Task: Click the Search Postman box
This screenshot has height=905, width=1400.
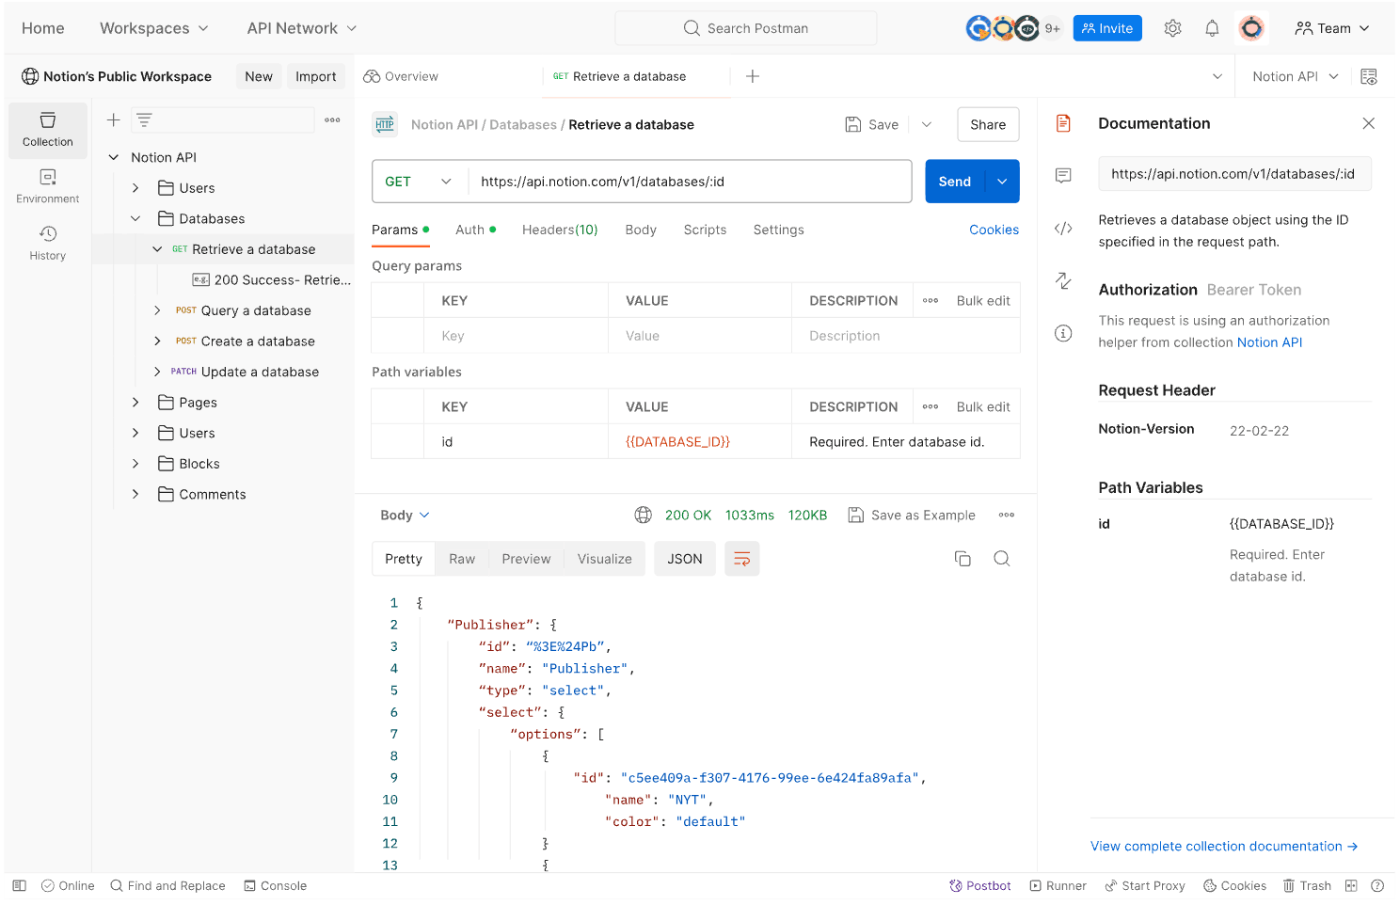Action: [746, 28]
